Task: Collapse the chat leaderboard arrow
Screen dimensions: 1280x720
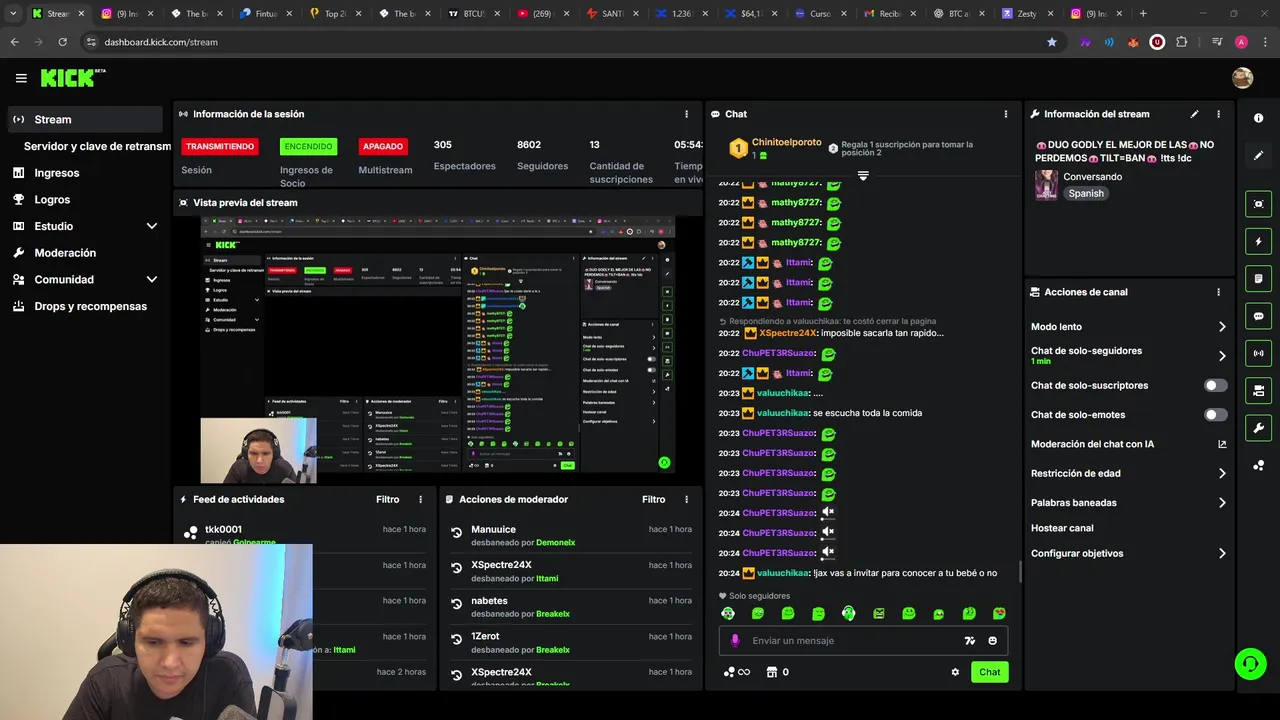Action: (863, 175)
